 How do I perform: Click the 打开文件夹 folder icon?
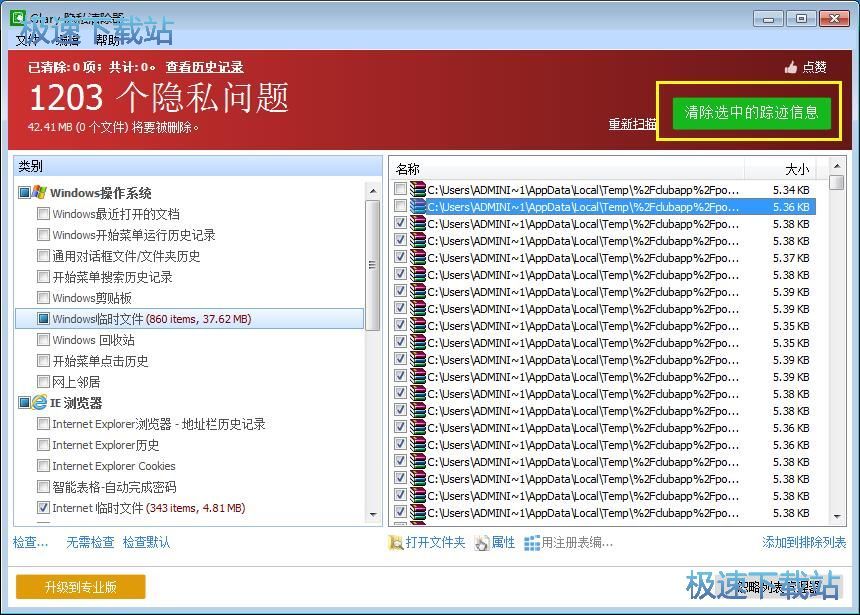click(395, 543)
